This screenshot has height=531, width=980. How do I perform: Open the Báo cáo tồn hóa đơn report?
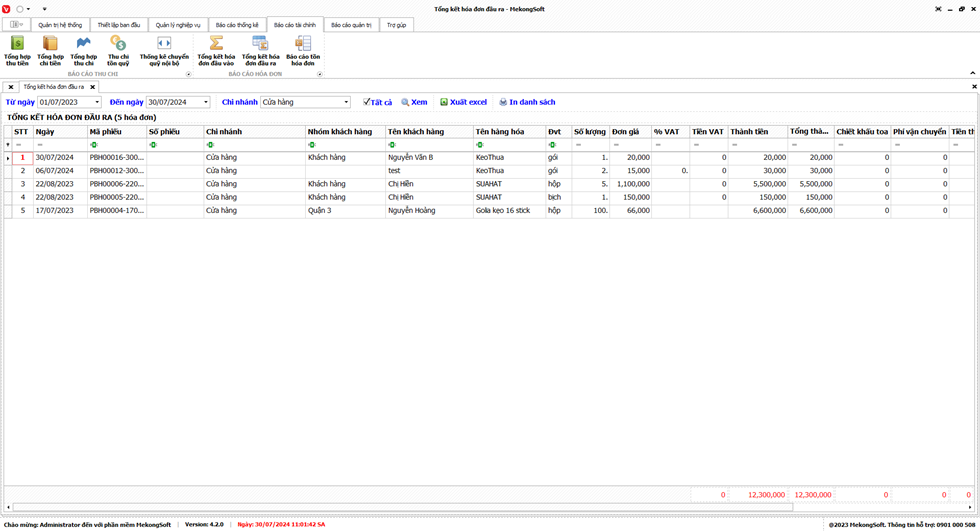pyautogui.click(x=303, y=50)
